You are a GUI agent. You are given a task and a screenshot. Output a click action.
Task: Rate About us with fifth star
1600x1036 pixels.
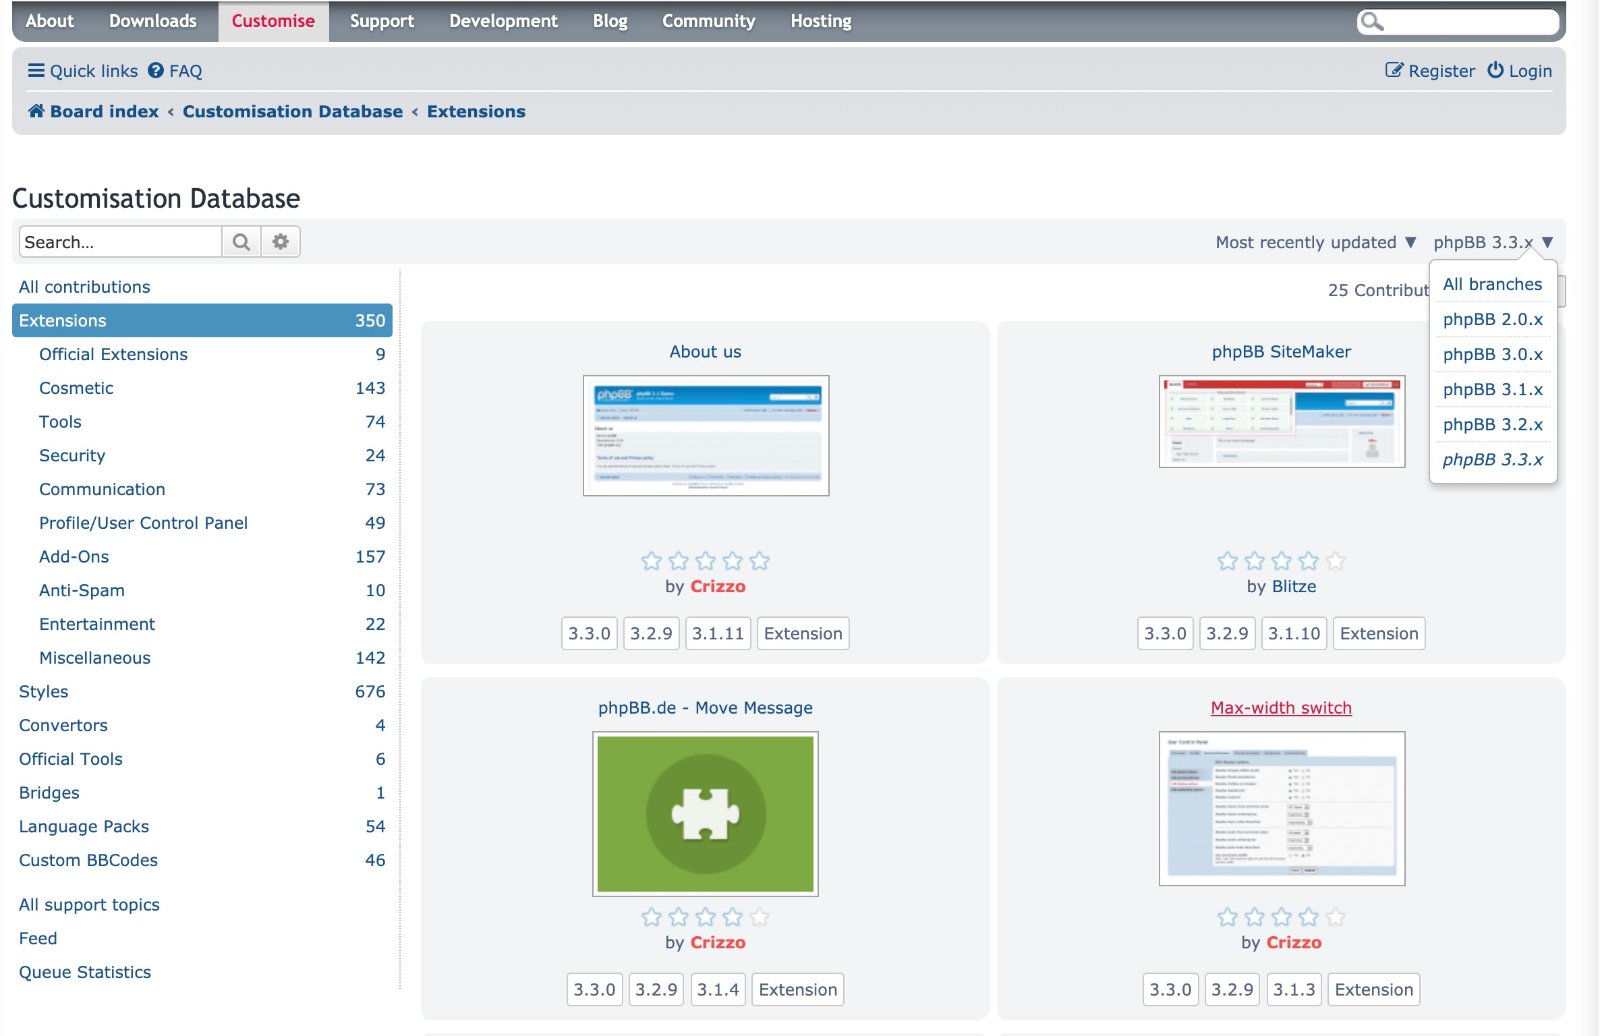coord(760,561)
